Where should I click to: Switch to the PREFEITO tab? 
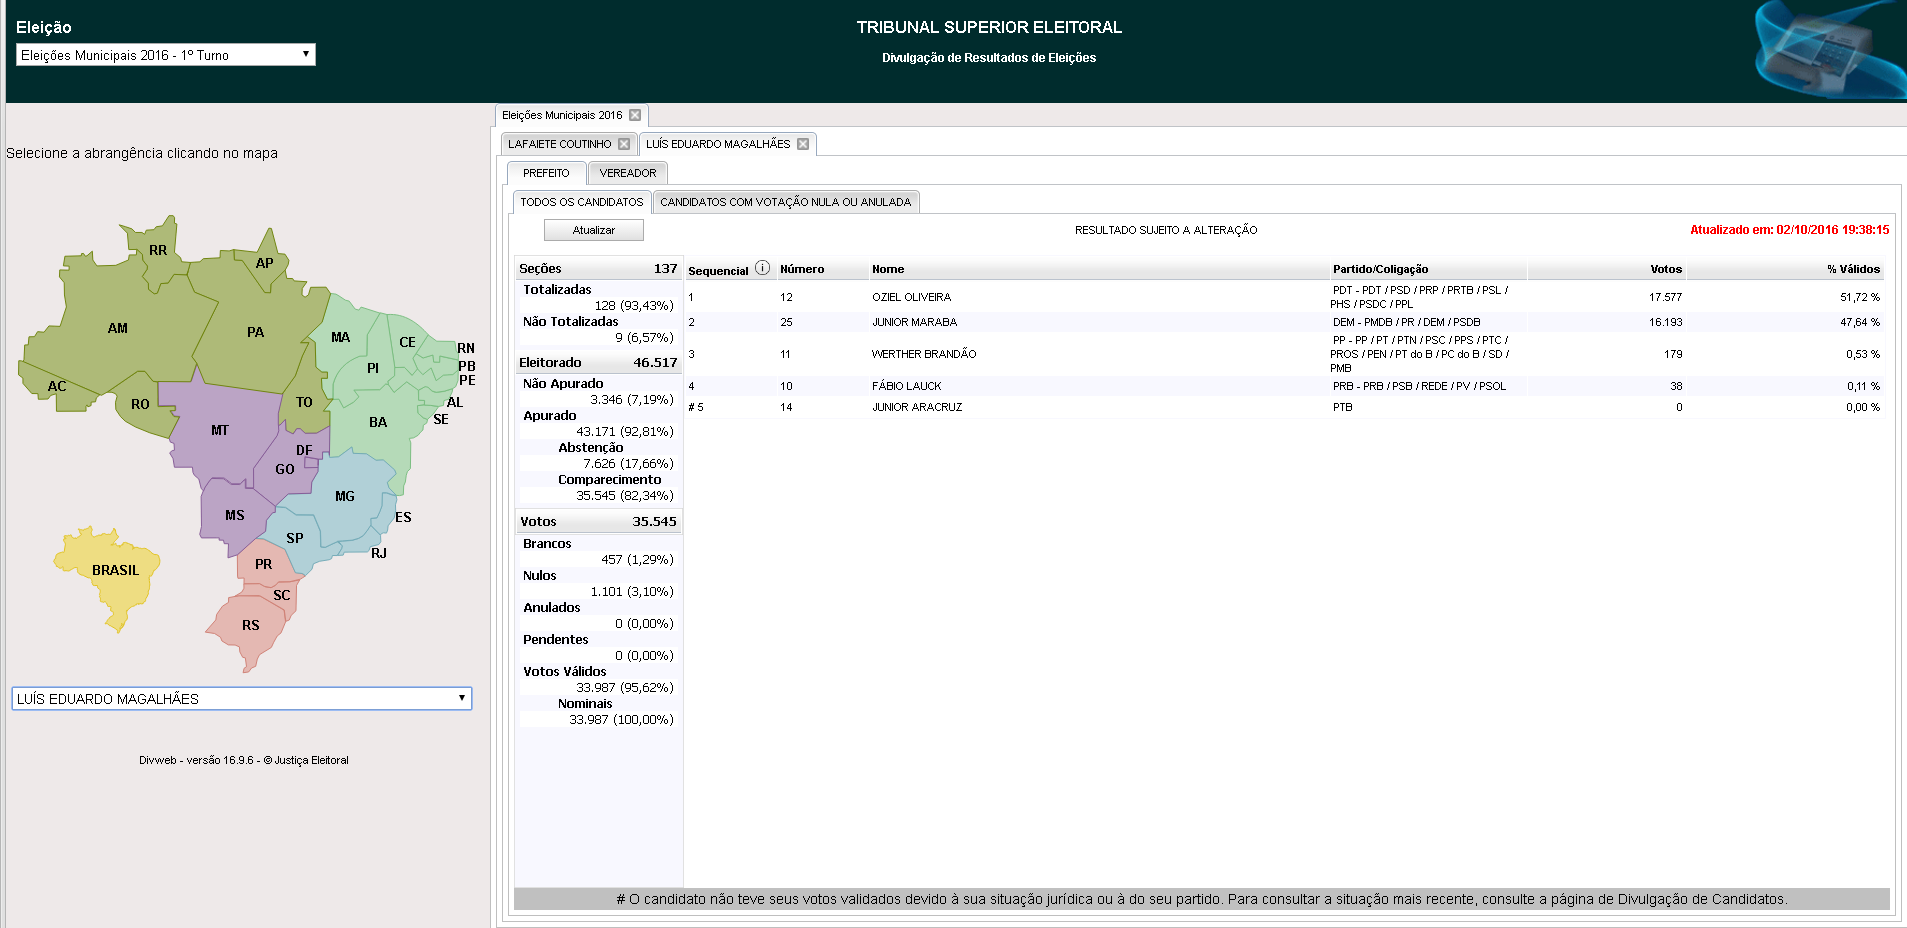tap(546, 173)
